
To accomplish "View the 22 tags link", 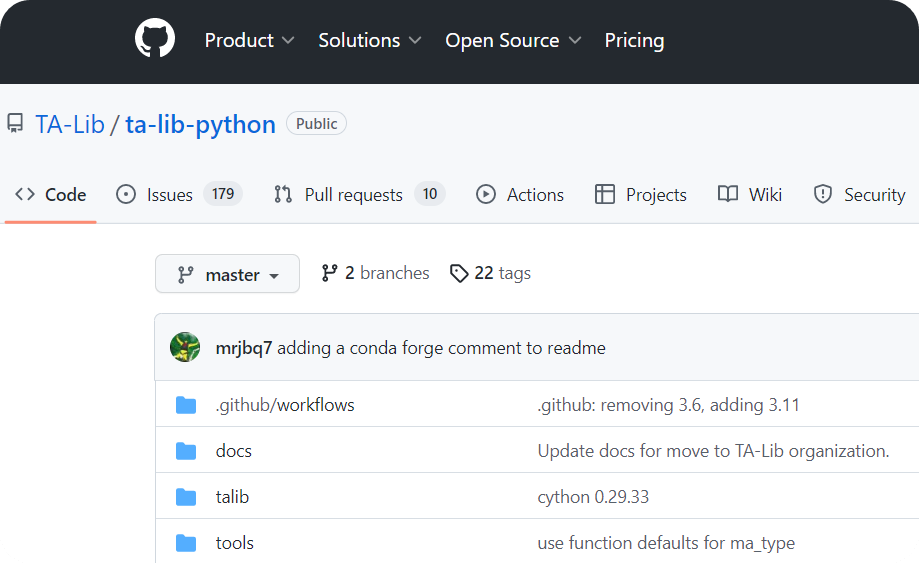I will pyautogui.click(x=490, y=273).
